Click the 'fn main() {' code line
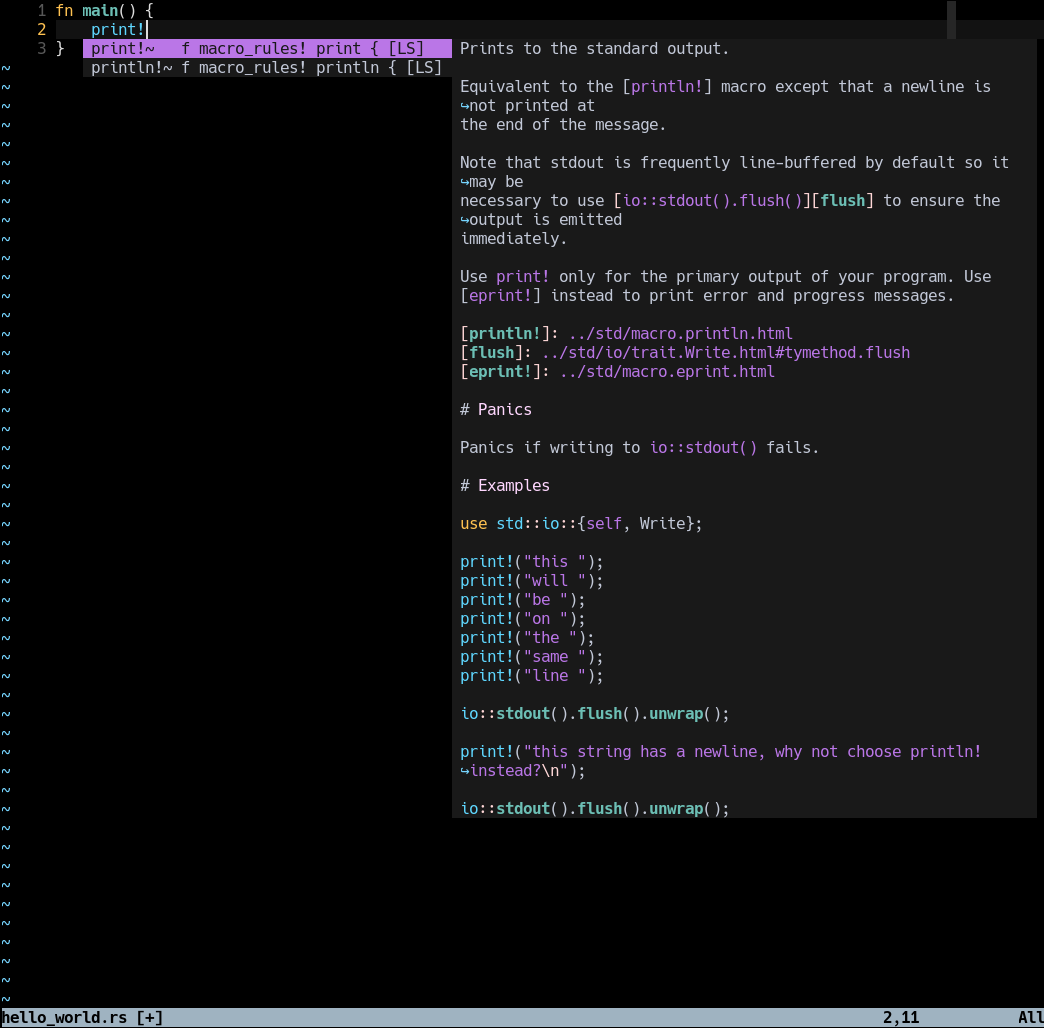This screenshot has width=1044, height=1028. (105, 11)
